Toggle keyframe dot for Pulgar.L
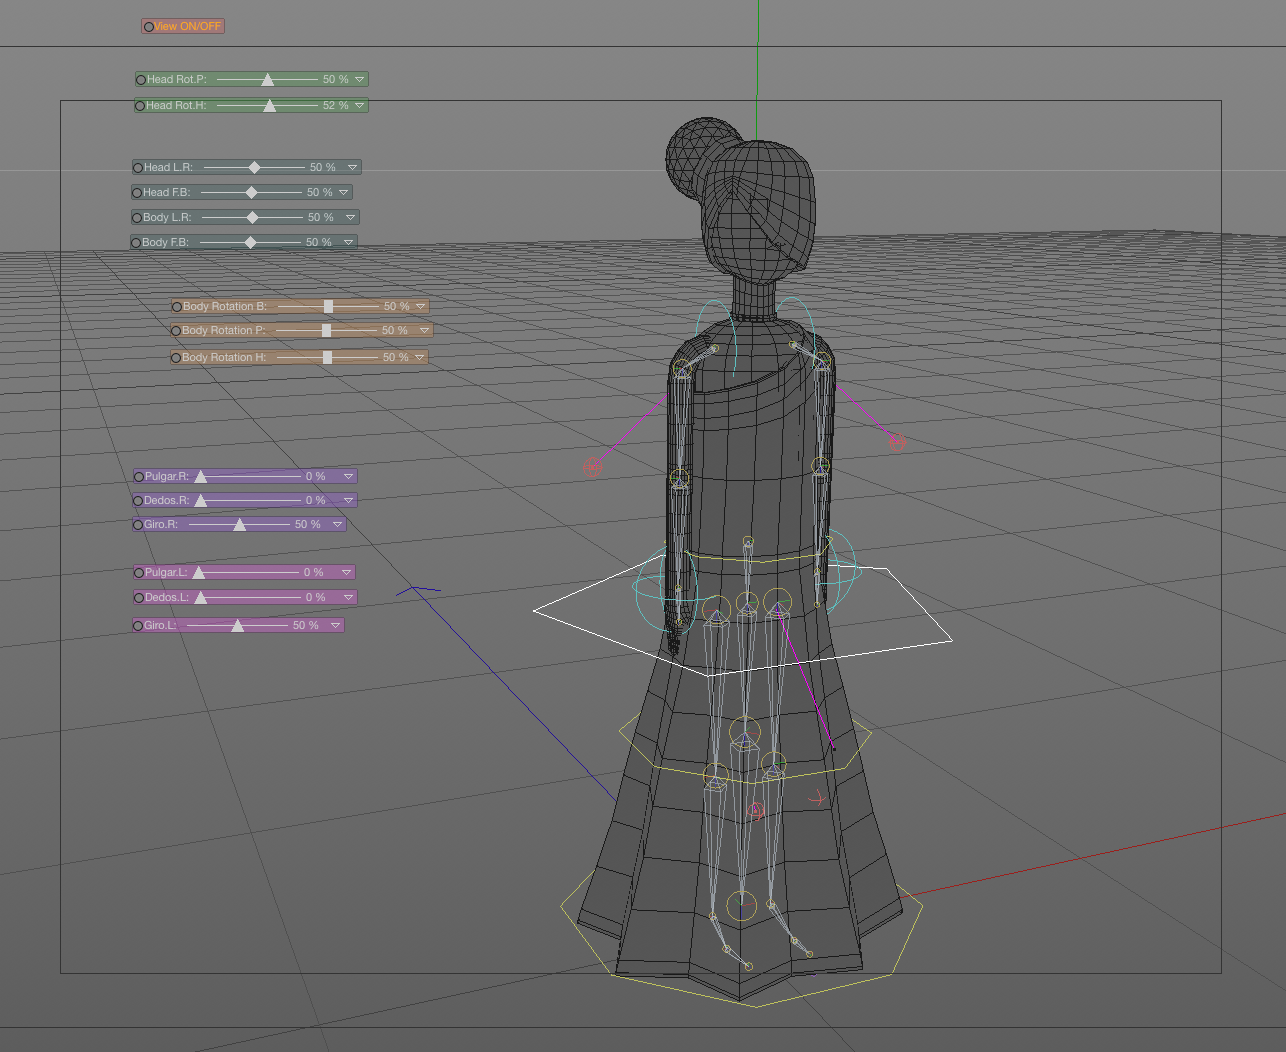 139,573
